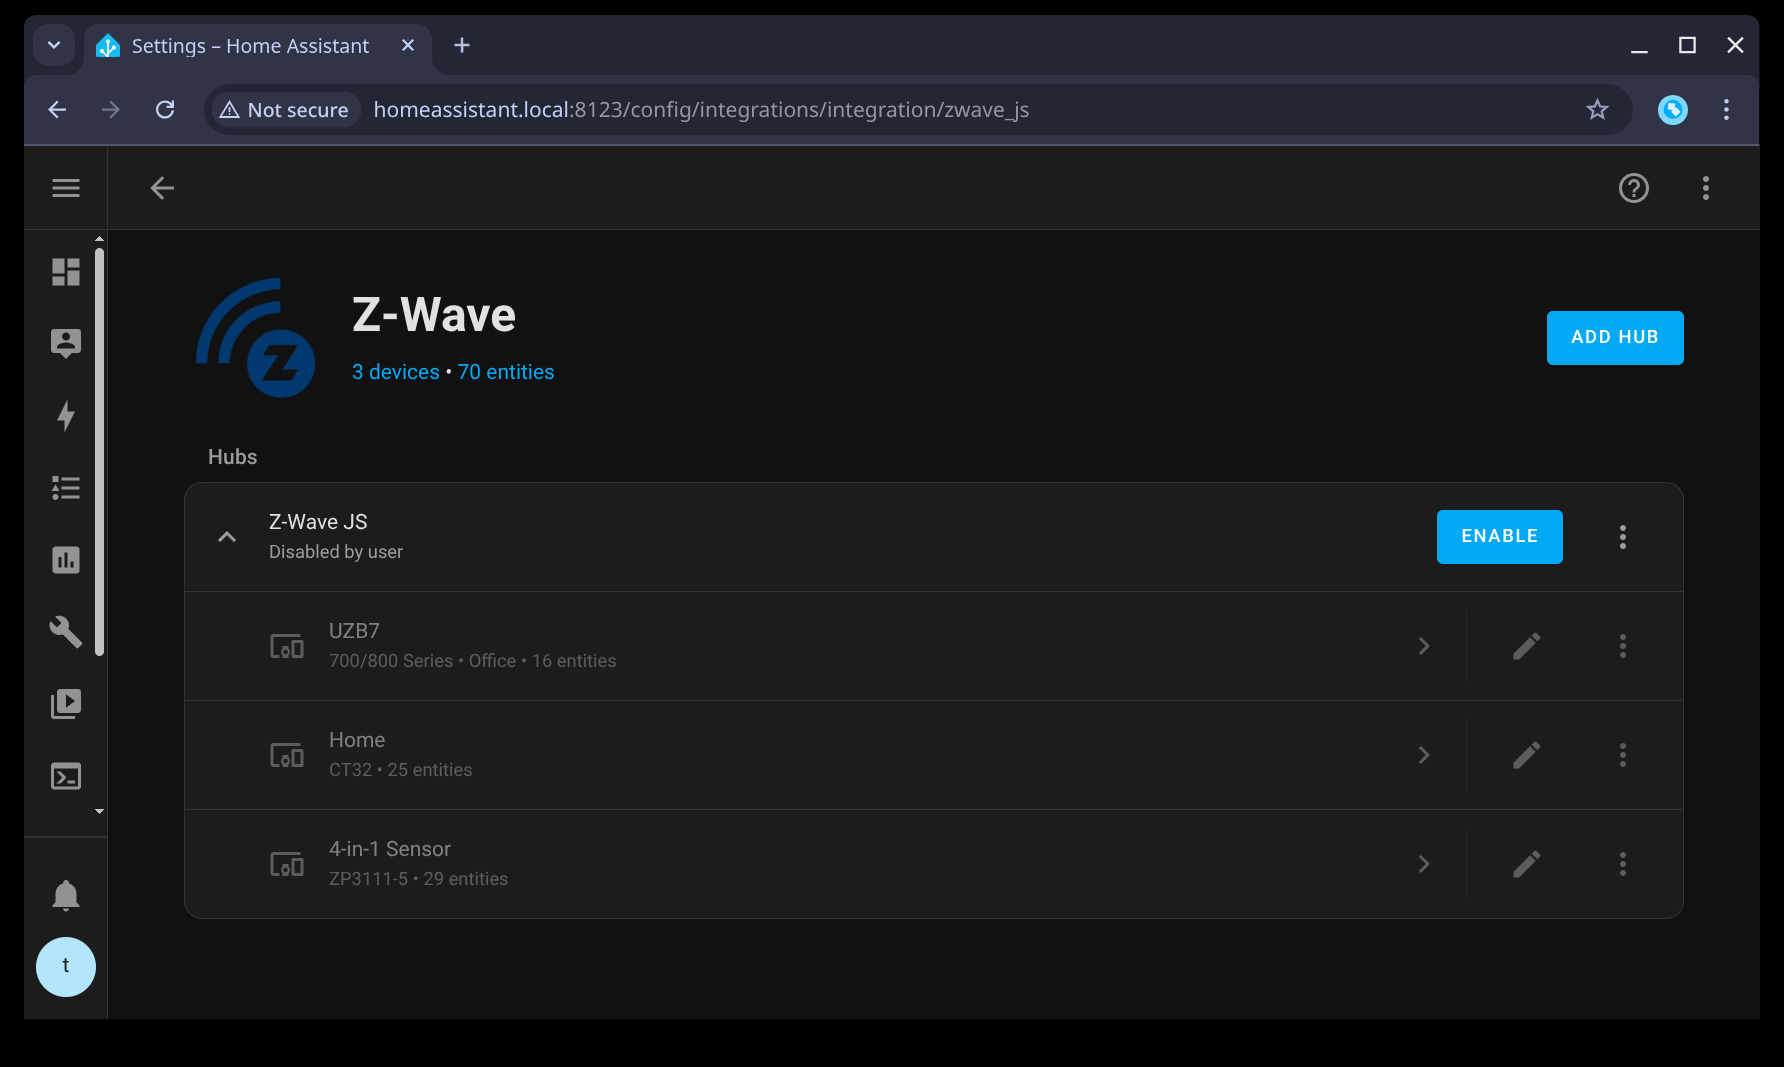Click the Home device name
The image size is (1784, 1067).
(357, 740)
